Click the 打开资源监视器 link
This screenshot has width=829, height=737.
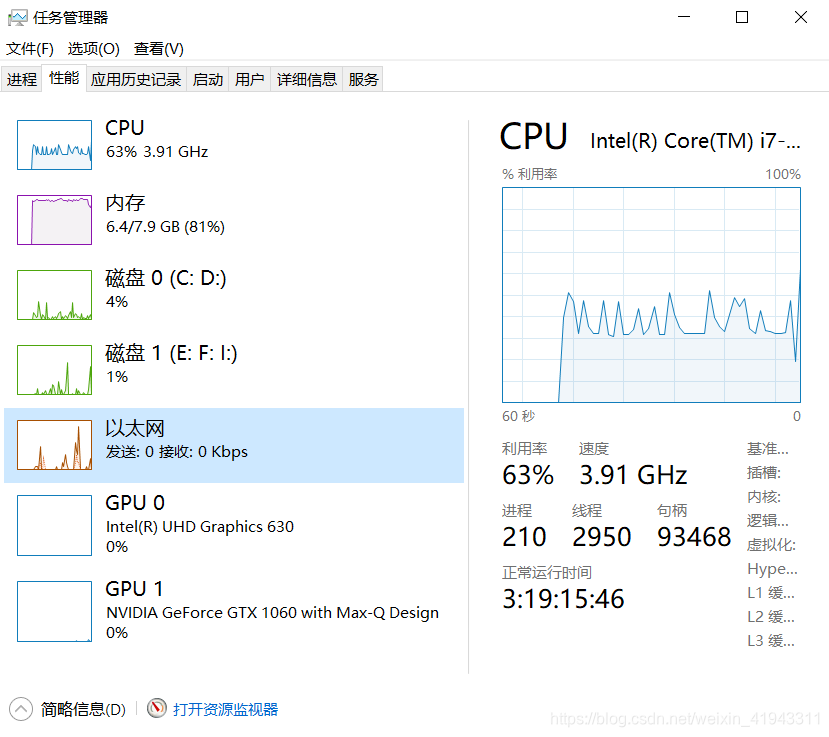[x=226, y=709]
